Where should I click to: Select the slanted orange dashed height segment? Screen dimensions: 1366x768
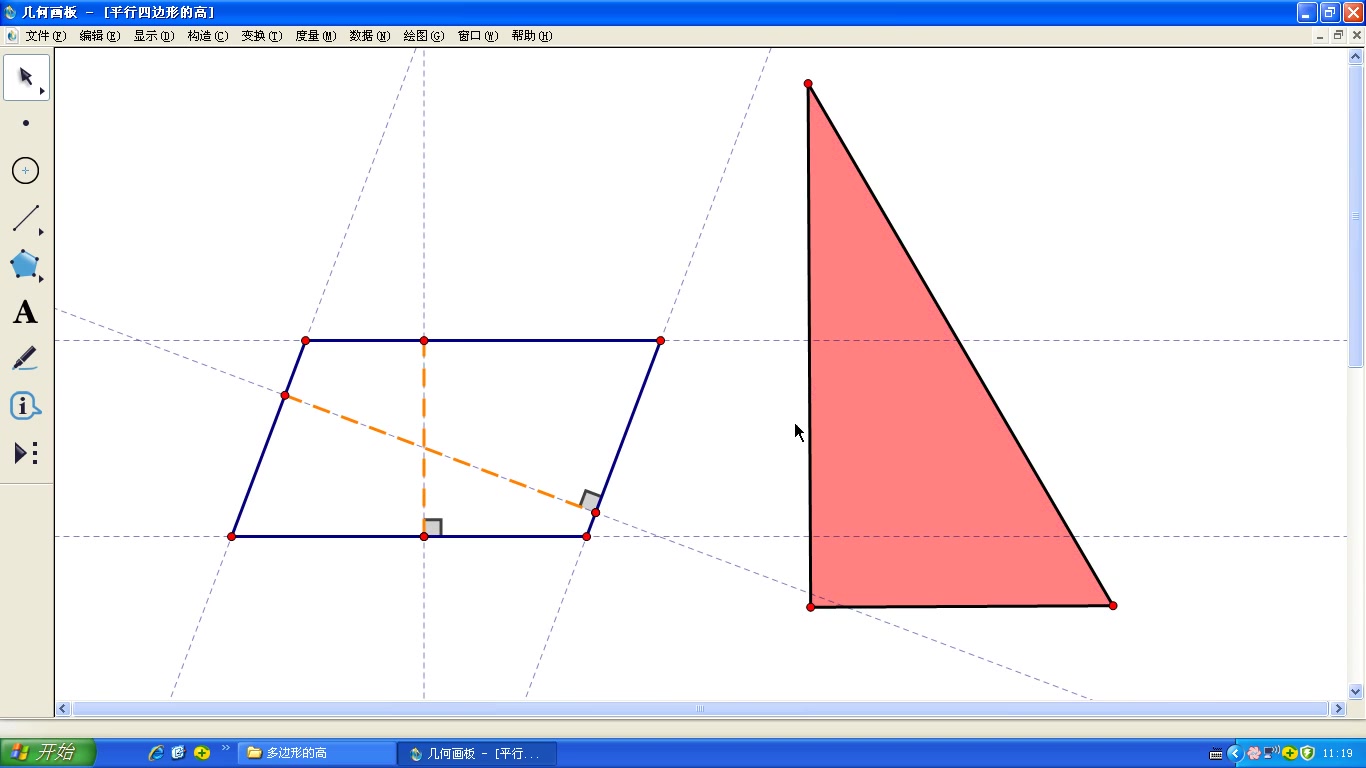tap(440, 455)
